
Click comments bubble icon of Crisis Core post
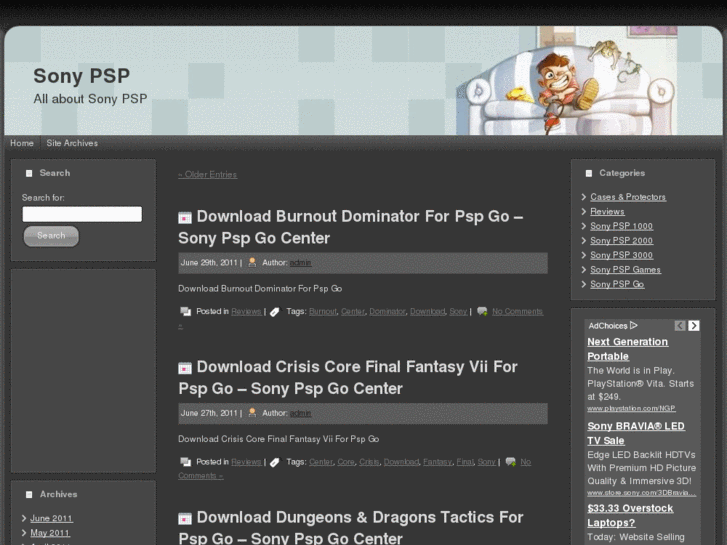click(510, 462)
